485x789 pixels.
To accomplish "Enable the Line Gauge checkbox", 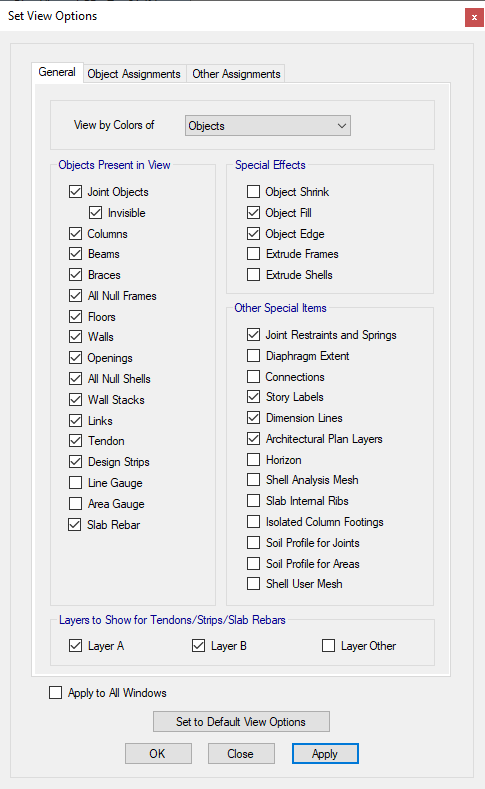I will click(x=75, y=483).
